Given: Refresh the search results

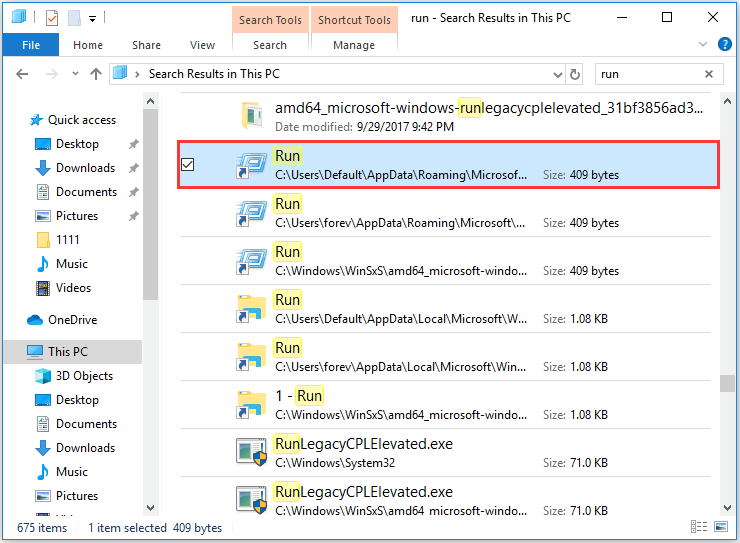Looking at the screenshot, I should (575, 75).
